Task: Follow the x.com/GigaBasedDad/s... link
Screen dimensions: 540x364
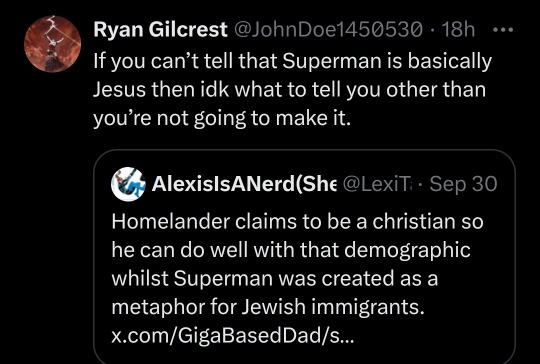Action: 232,335
